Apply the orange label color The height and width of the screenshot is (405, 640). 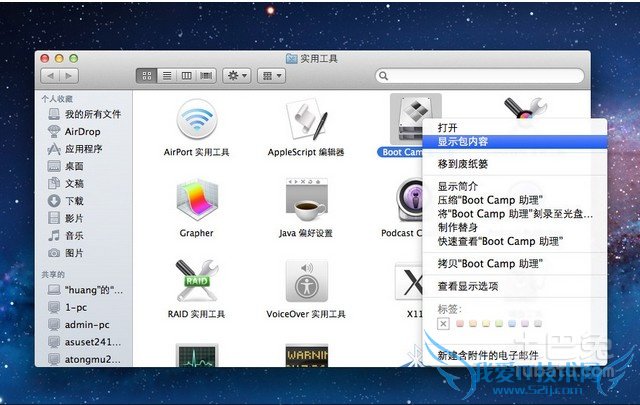point(473,324)
